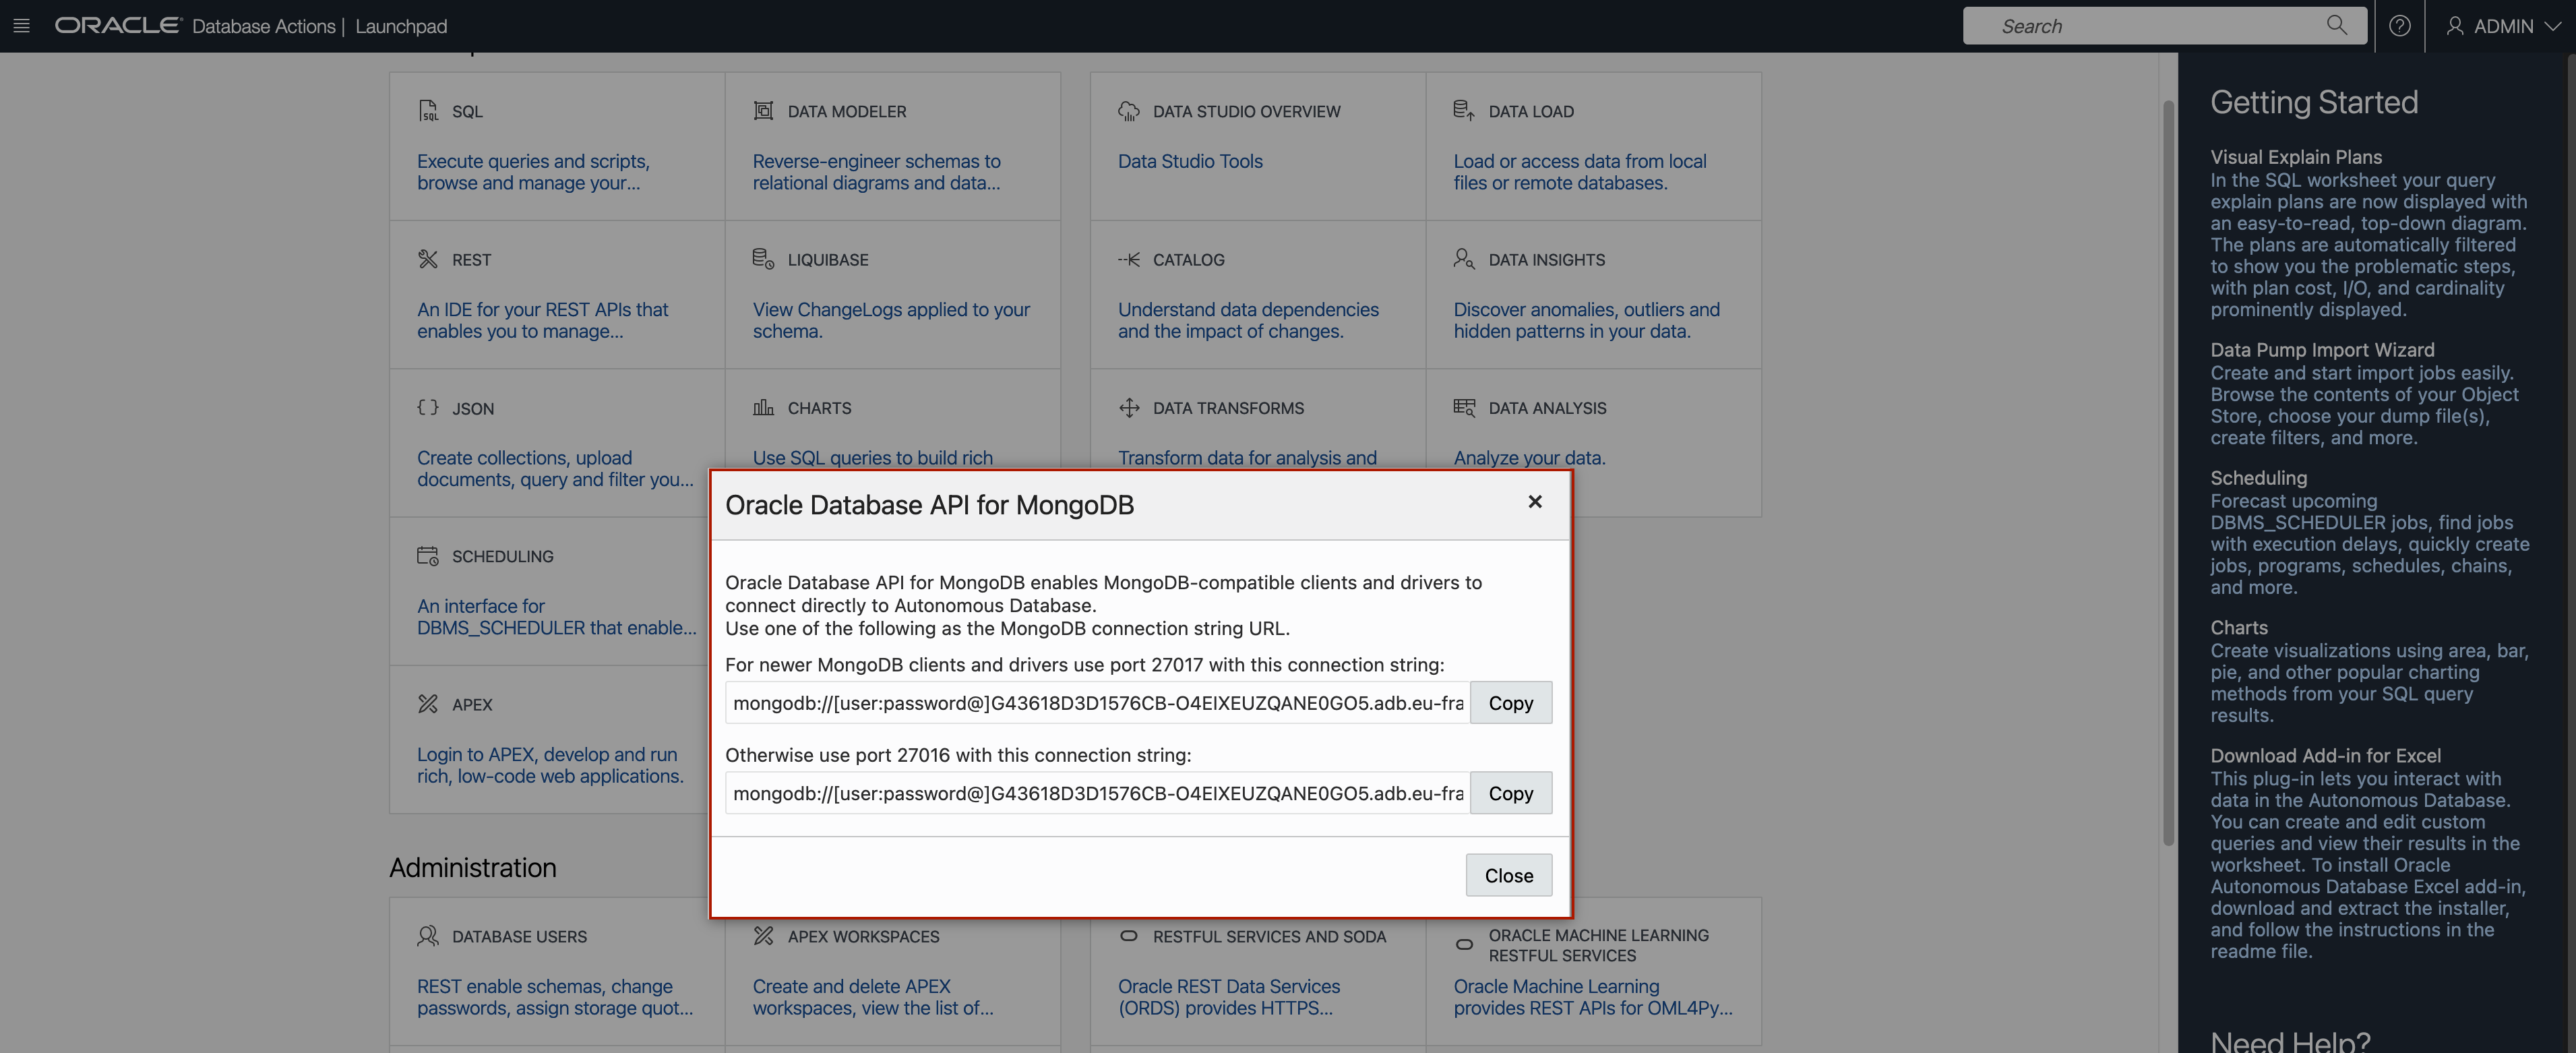The width and height of the screenshot is (2576, 1053).
Task: Open the REST IDE icon
Action: [428, 258]
